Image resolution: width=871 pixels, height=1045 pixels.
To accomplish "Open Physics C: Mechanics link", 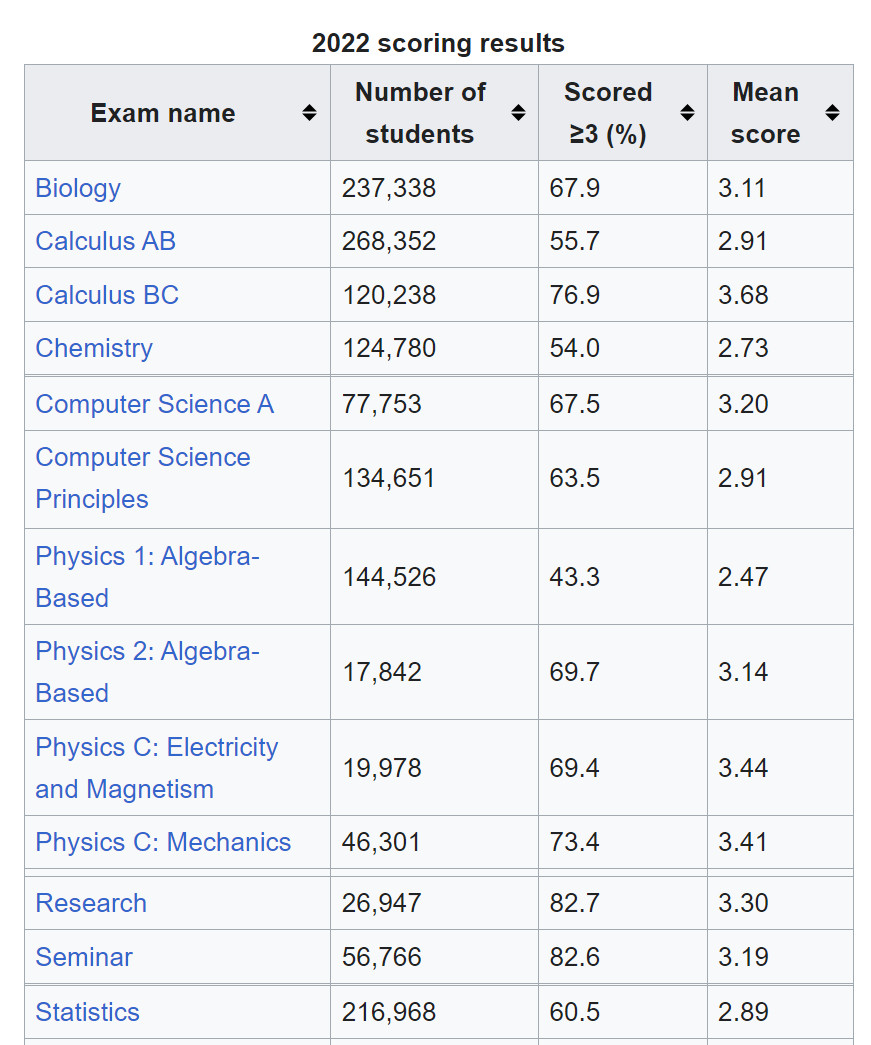I will [x=163, y=842].
